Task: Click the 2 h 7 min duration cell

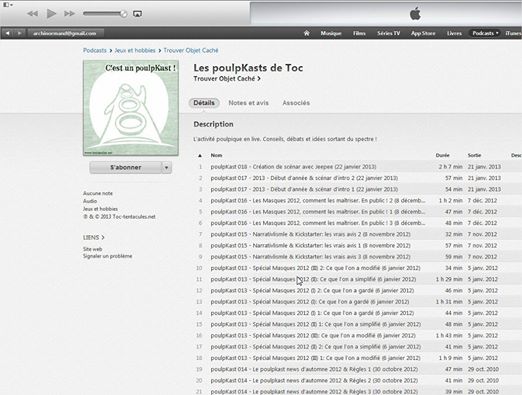Action: pos(450,167)
